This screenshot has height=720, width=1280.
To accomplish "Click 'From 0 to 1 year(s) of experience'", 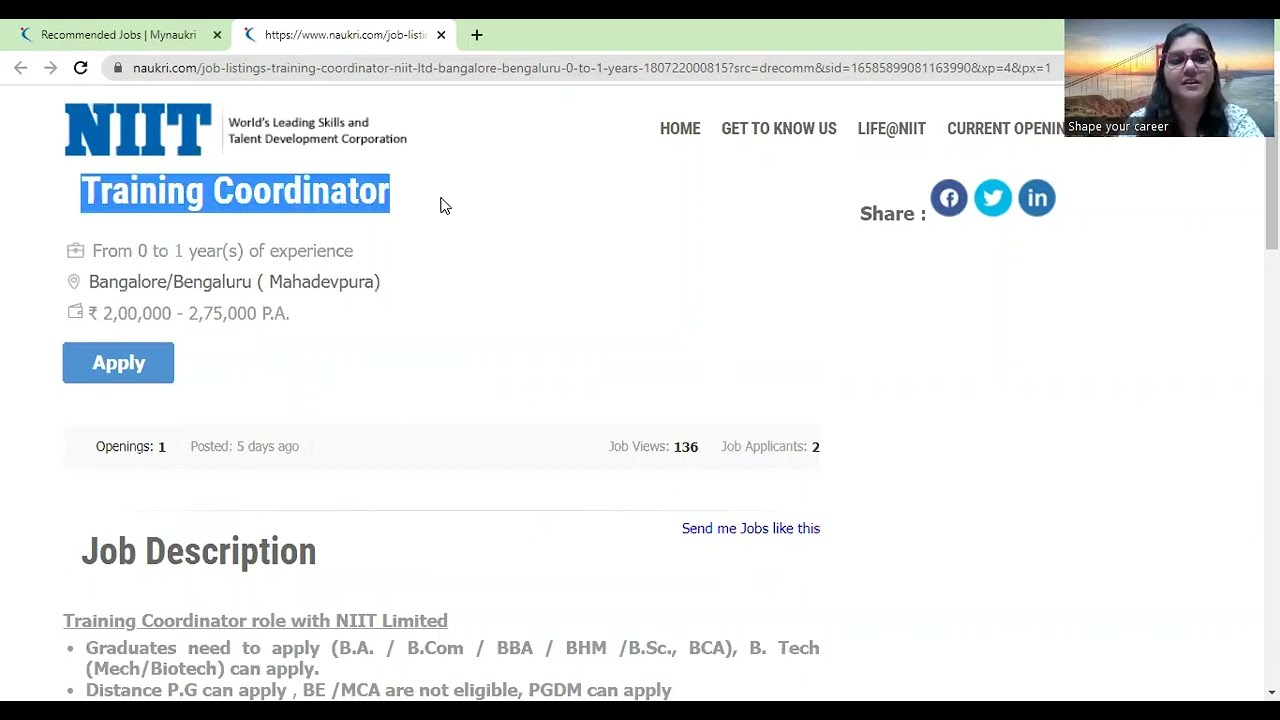I will point(223,251).
